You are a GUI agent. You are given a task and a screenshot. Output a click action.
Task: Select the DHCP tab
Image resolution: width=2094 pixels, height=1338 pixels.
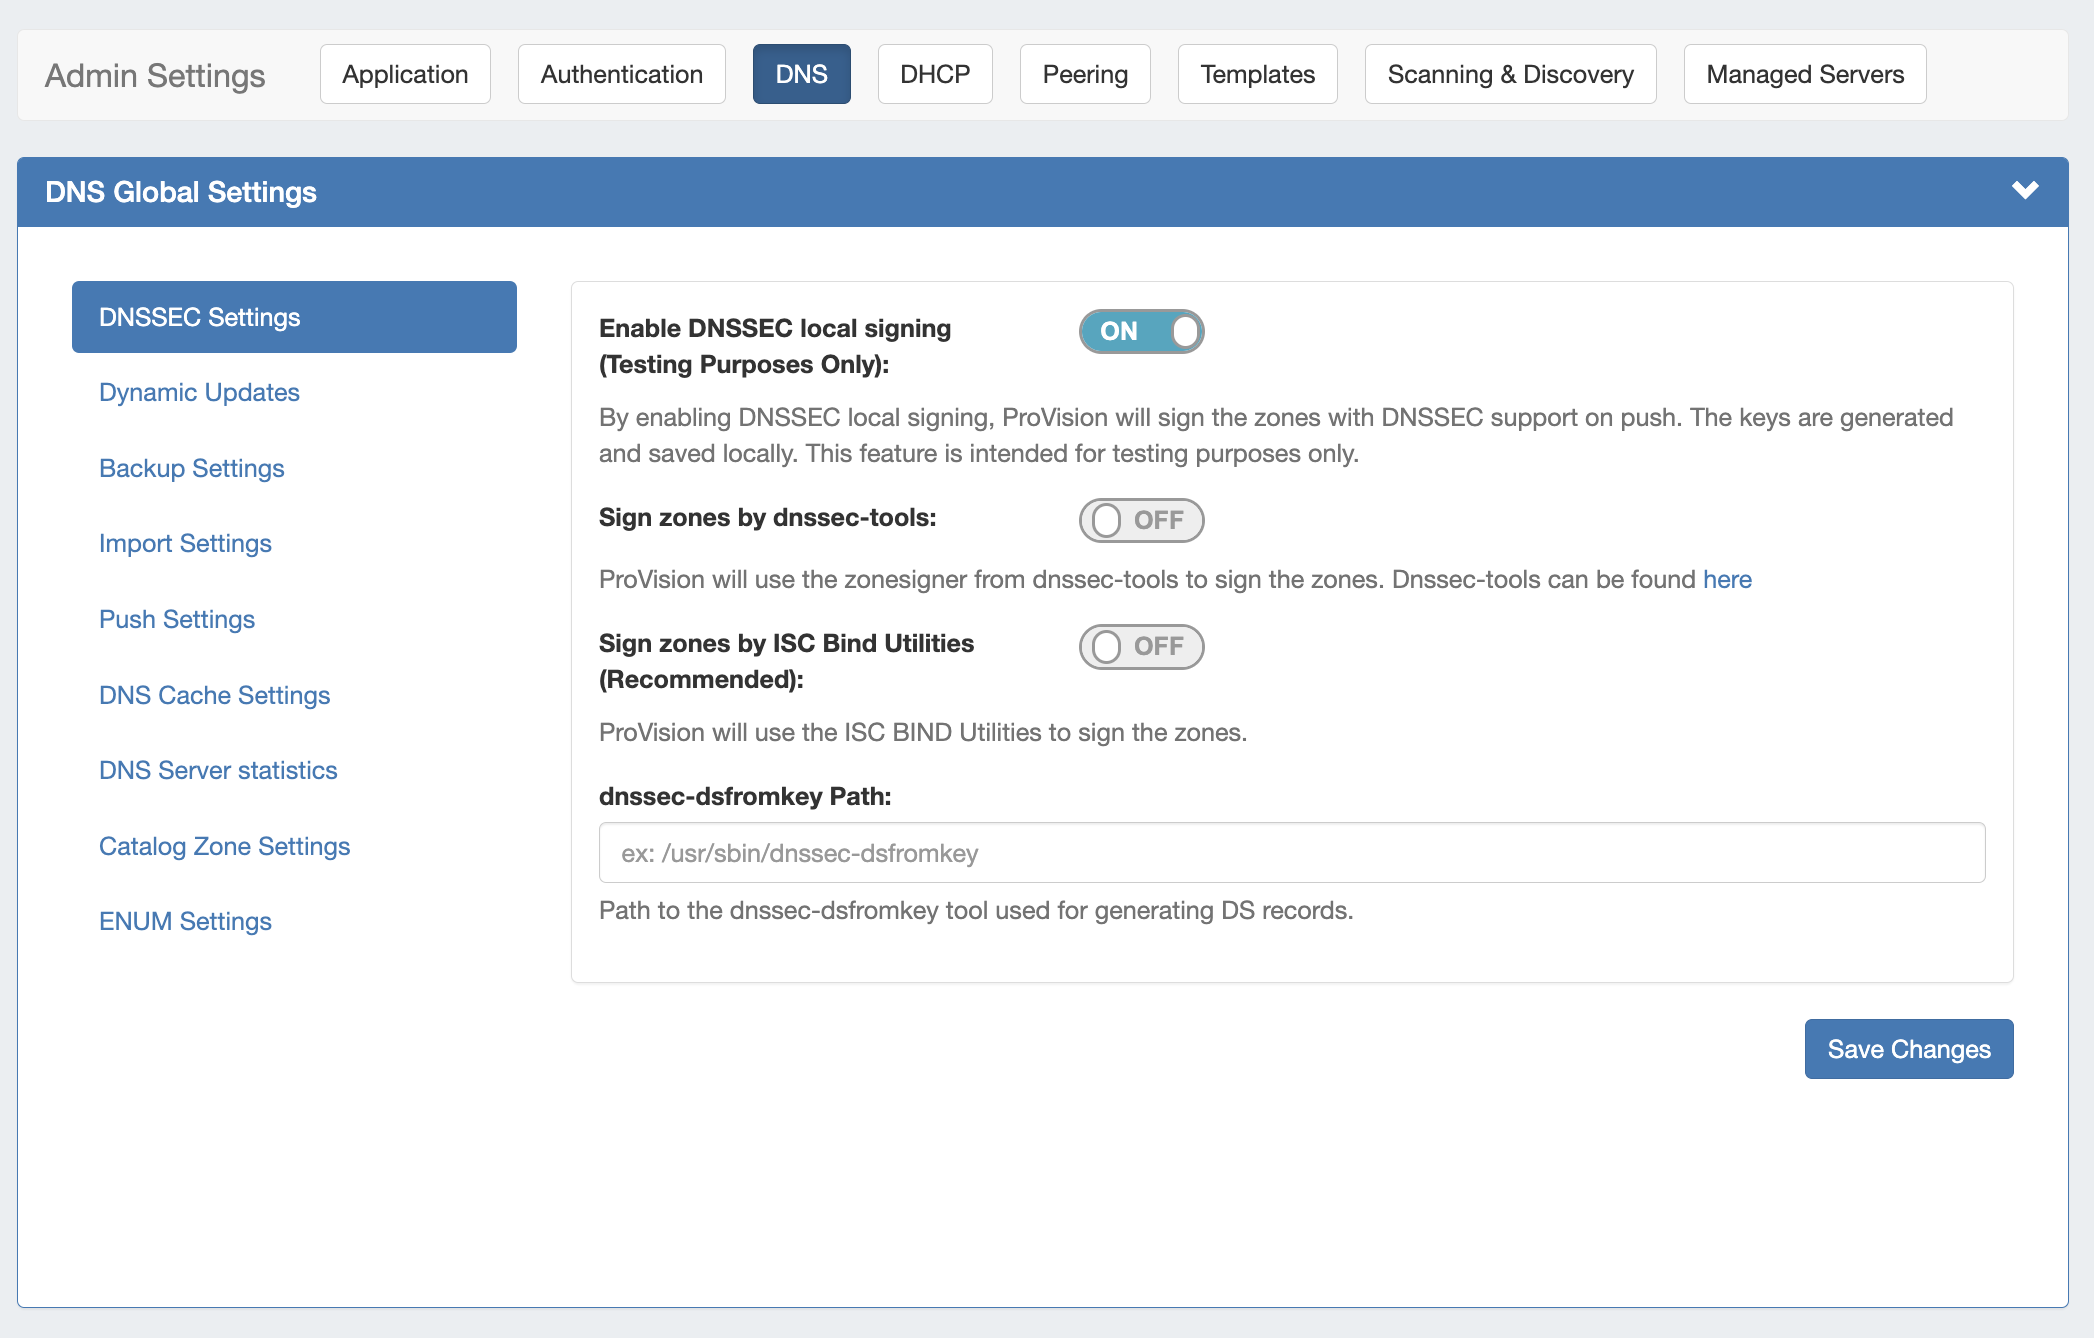point(934,74)
